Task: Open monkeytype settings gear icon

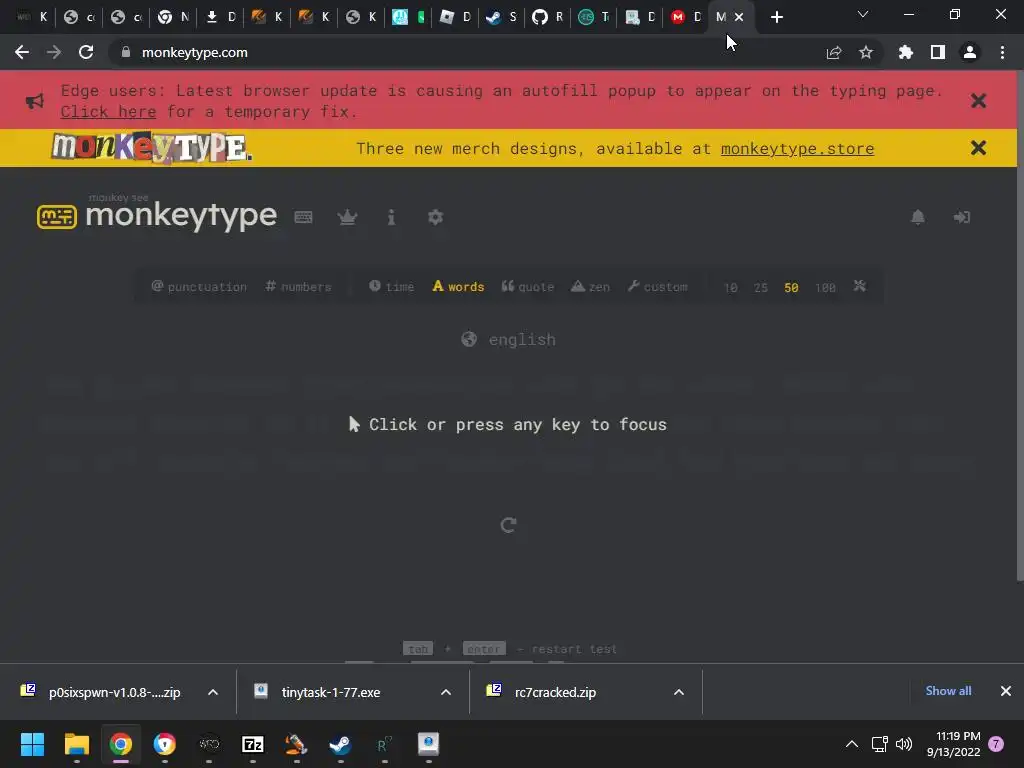Action: point(436,217)
